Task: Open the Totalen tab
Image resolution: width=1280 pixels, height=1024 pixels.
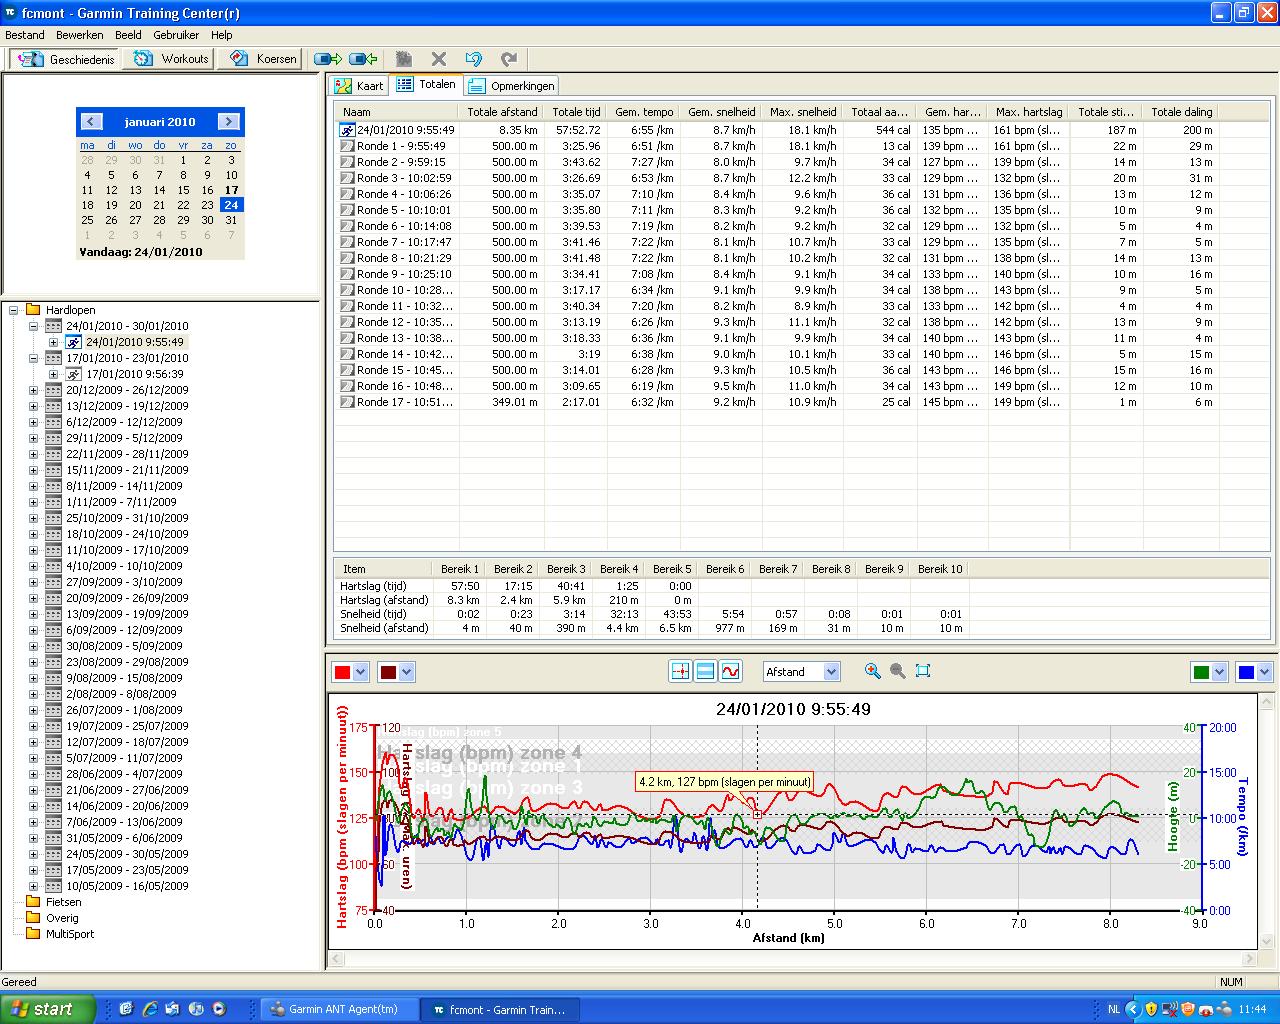Action: pyautogui.click(x=426, y=85)
